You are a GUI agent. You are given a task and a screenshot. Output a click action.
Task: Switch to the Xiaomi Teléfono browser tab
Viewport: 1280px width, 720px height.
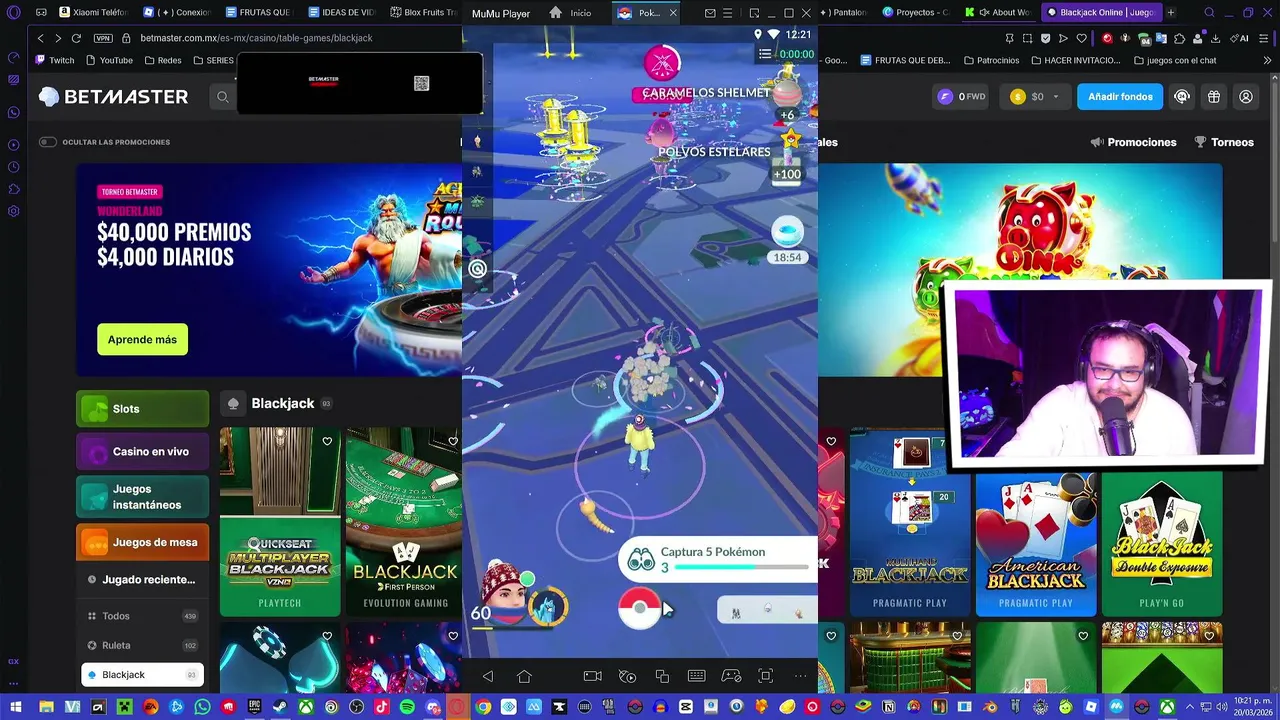(x=93, y=13)
